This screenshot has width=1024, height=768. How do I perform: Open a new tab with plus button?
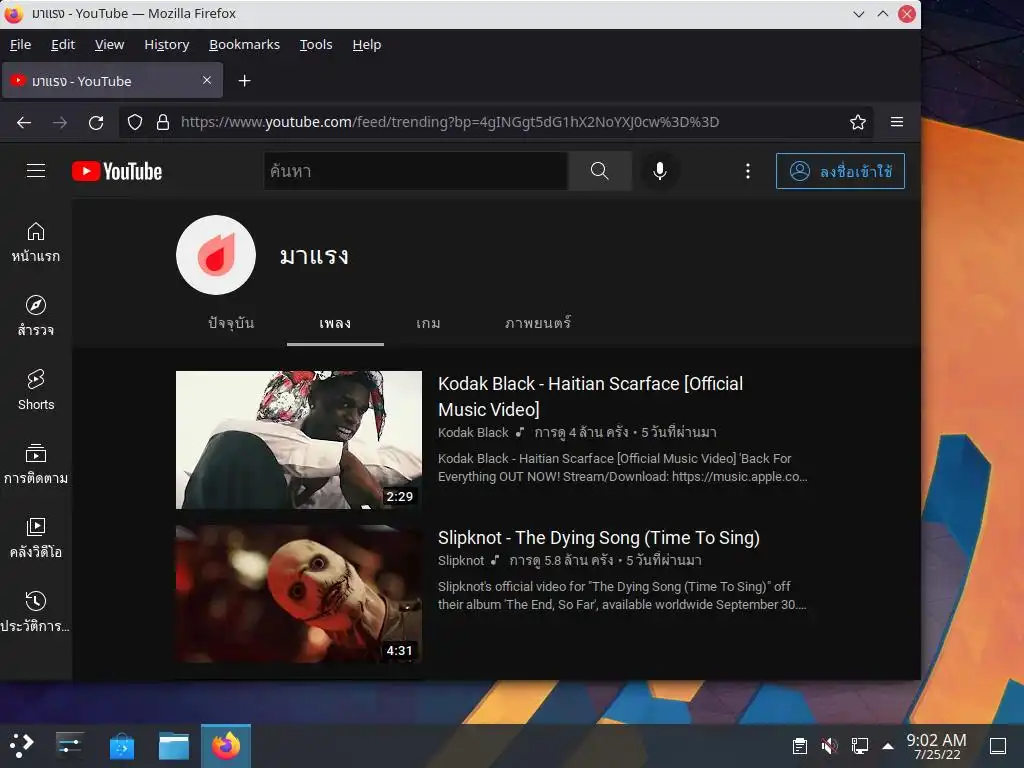click(244, 80)
